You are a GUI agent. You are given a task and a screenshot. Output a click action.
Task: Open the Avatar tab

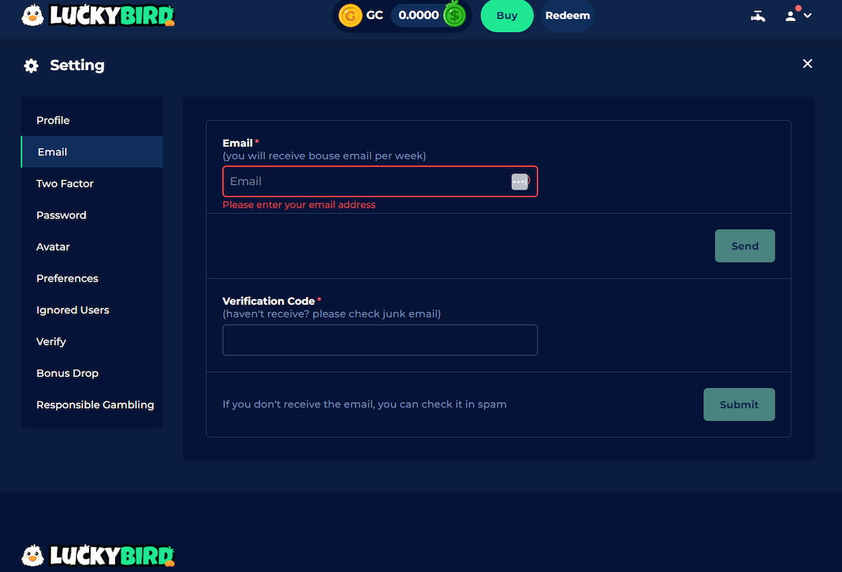click(x=92, y=247)
